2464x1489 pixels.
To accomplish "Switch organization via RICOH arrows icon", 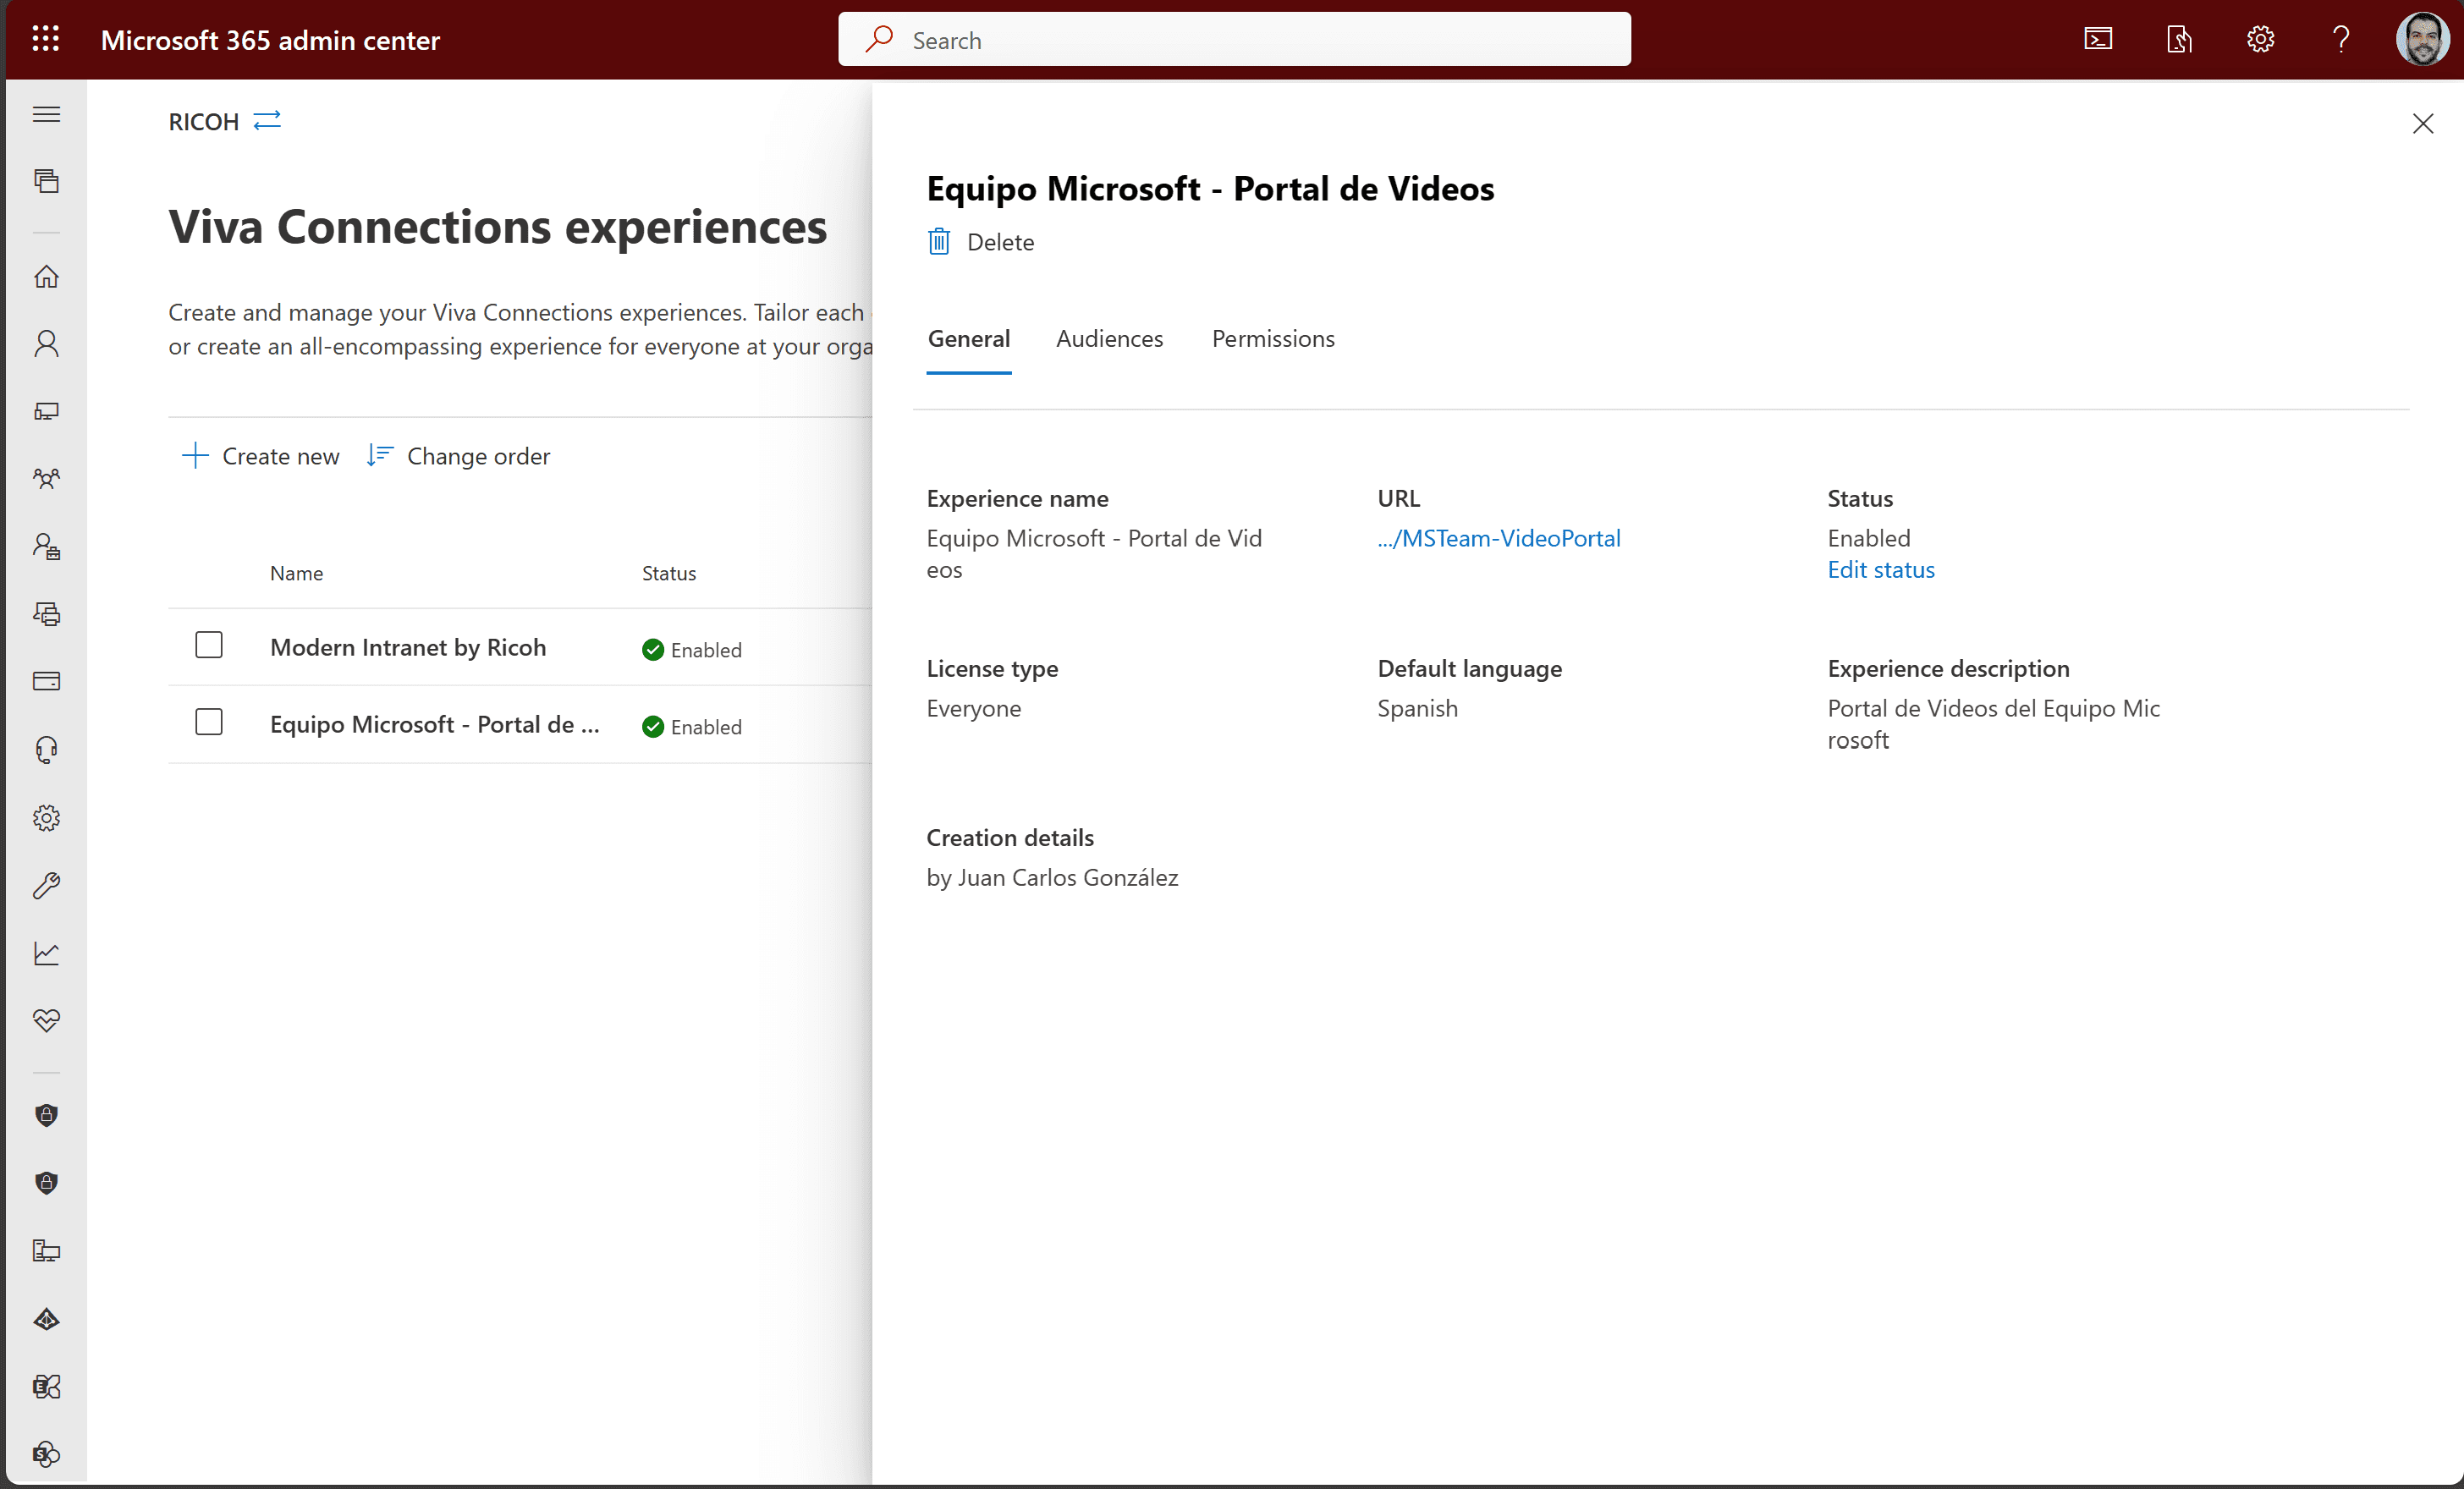I will pos(267,120).
